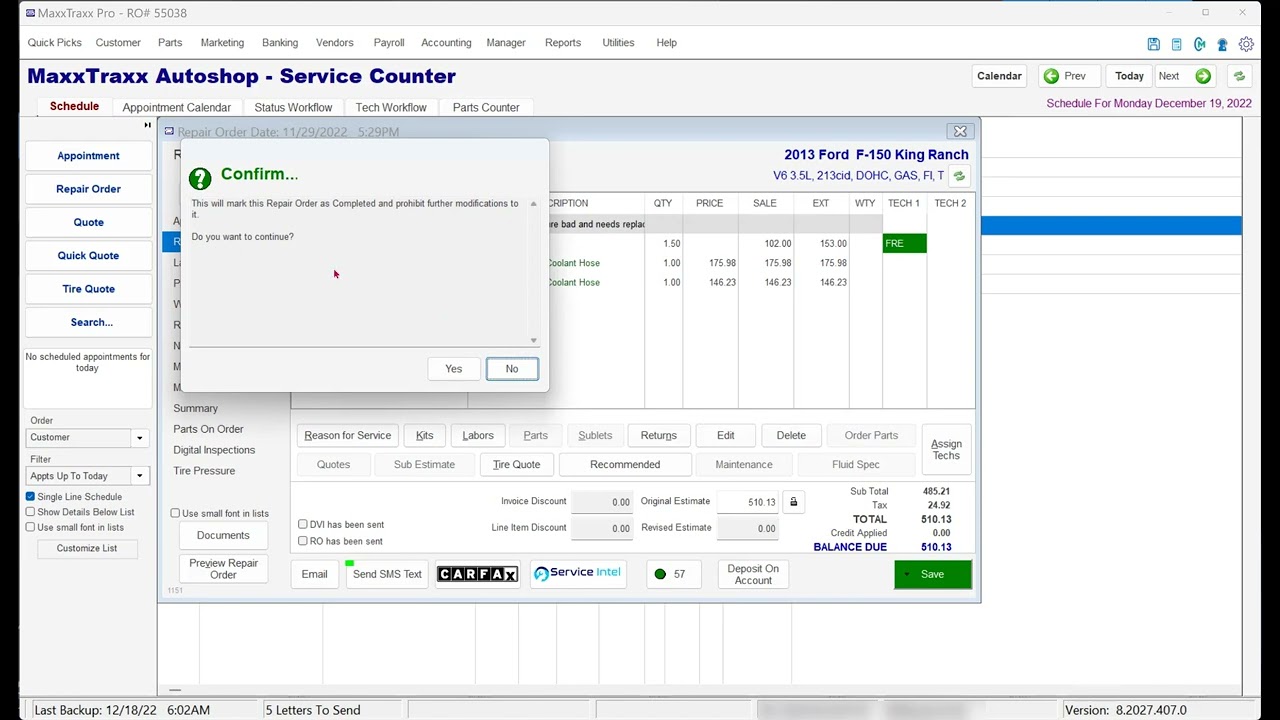Click the CM logo icon in top toolbar
1280x720 pixels.
(x=1199, y=44)
